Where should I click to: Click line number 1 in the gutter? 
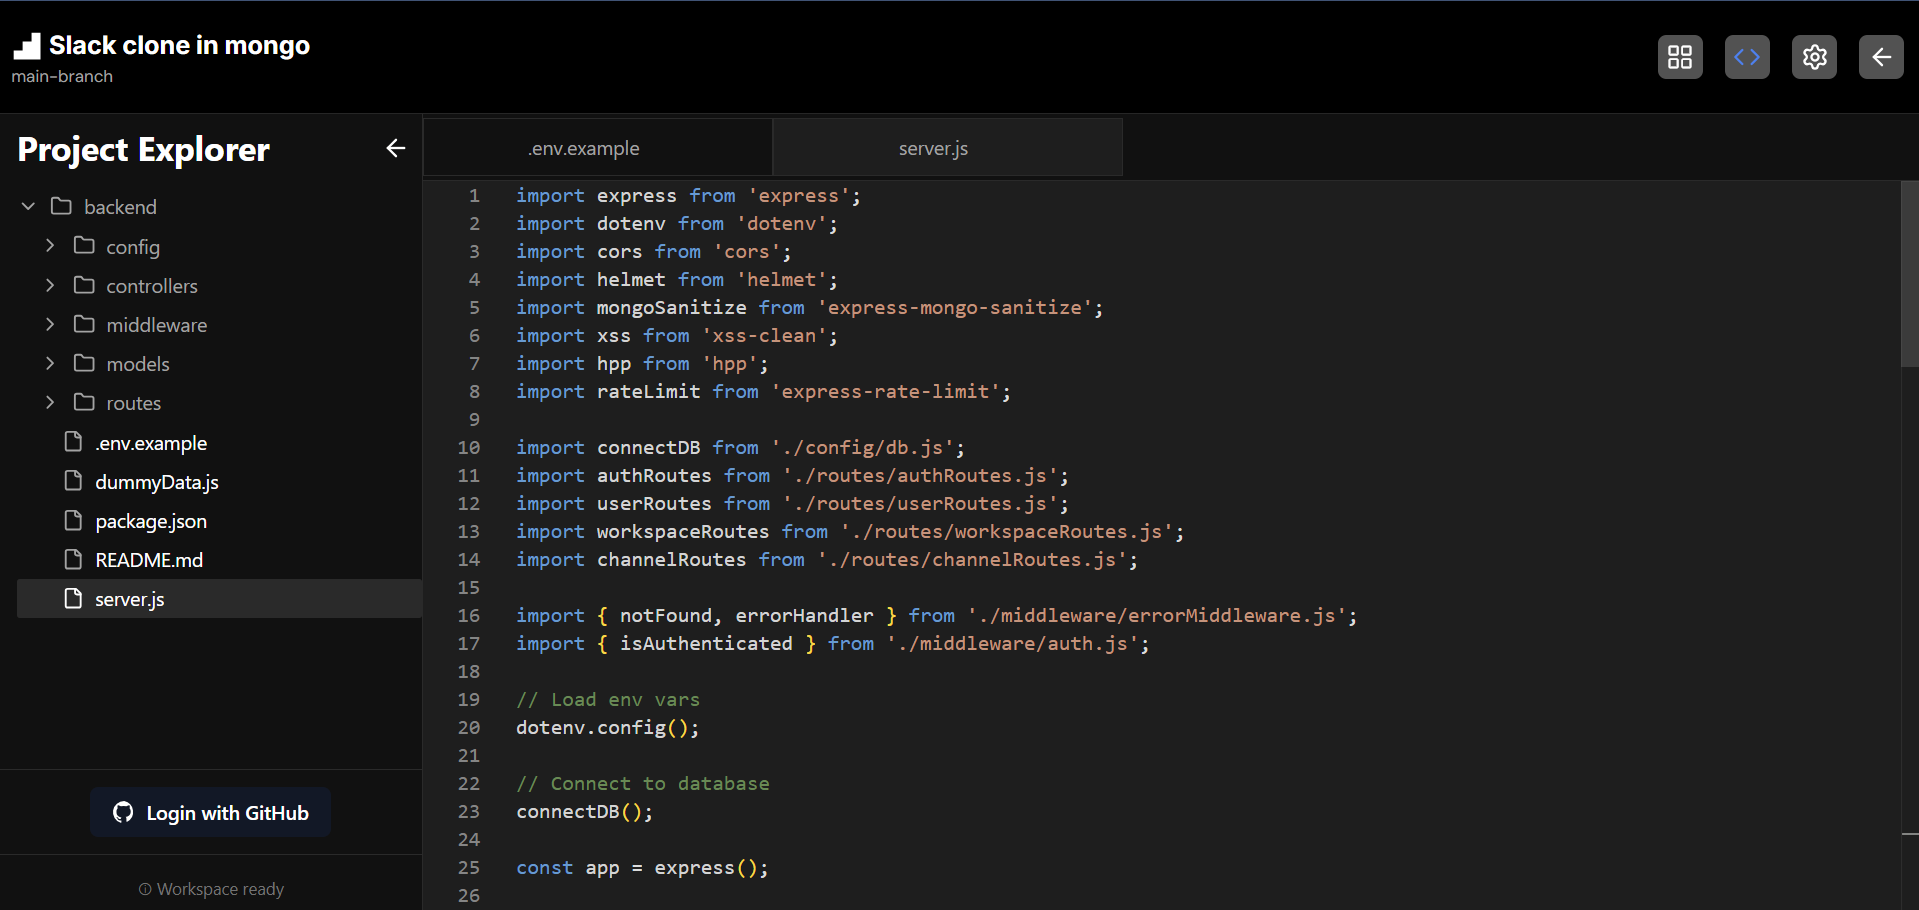474,196
